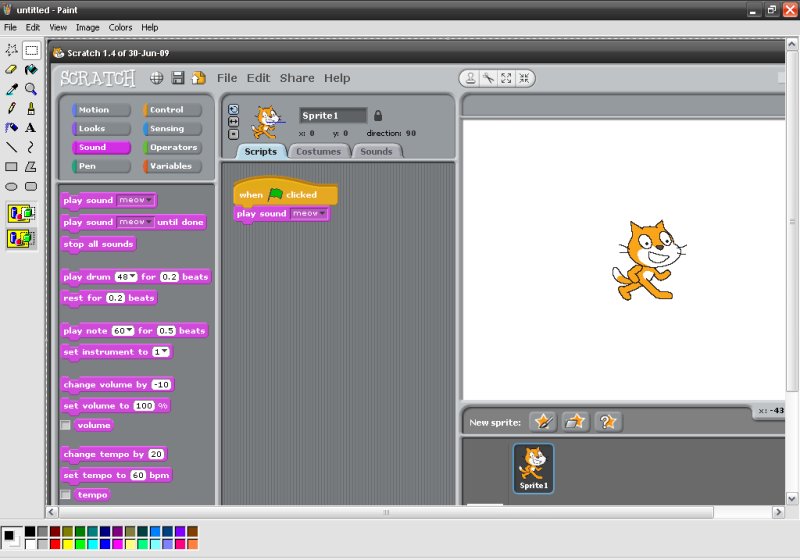800x560 pixels.
Task: Choose the Ellipse shape tool
Action: [11, 186]
